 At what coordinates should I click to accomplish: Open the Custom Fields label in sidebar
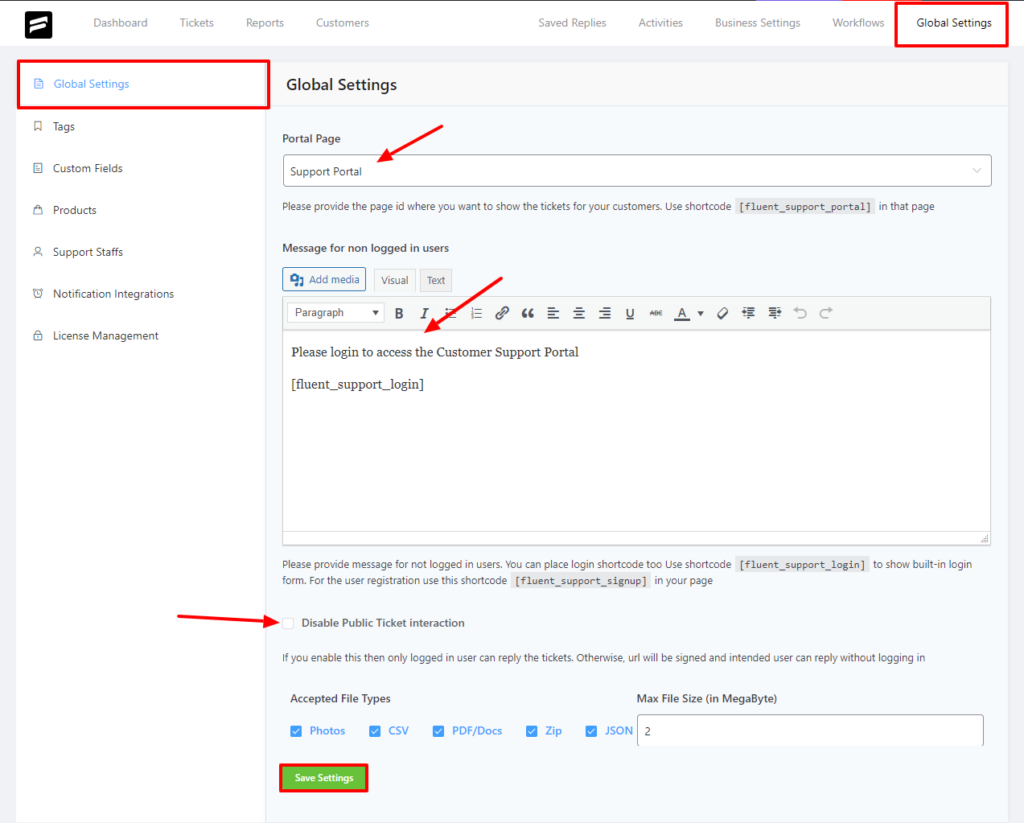click(x=88, y=169)
